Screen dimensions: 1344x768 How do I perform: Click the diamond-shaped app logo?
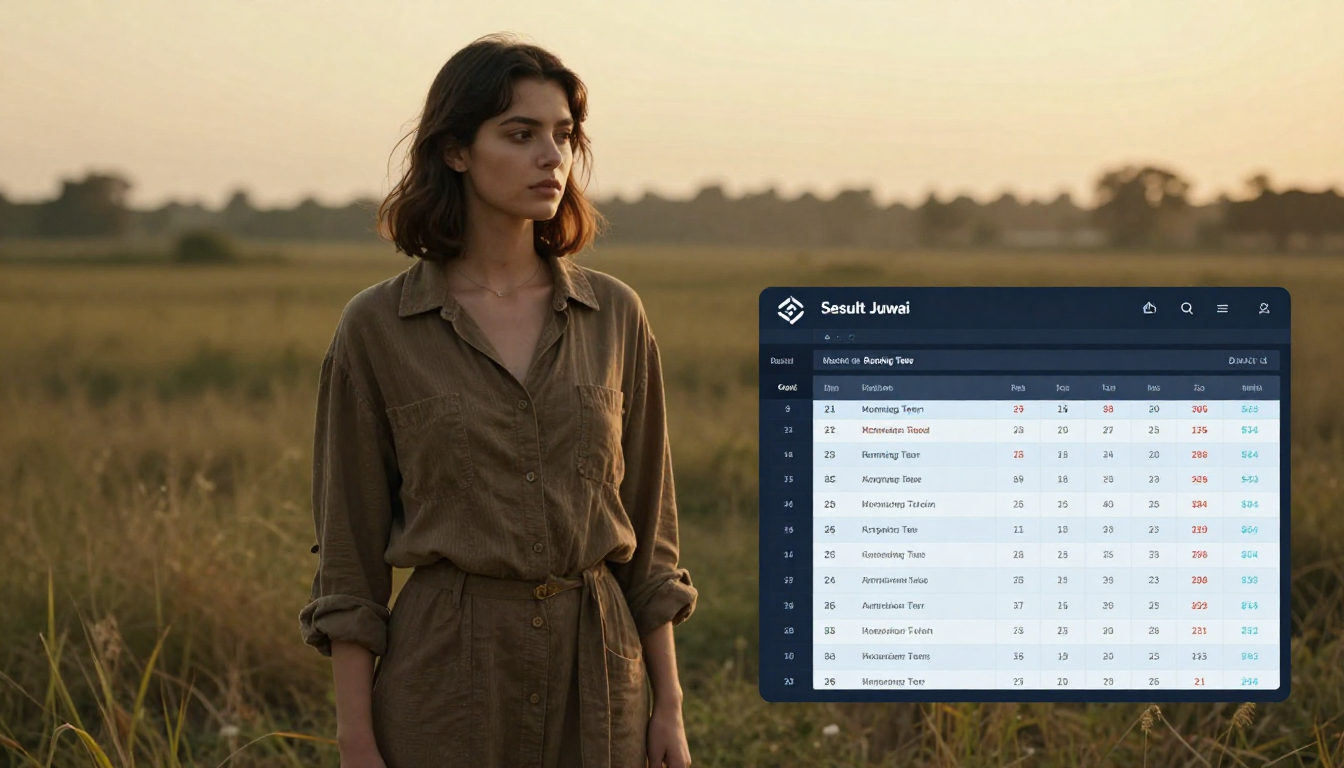[x=790, y=310]
